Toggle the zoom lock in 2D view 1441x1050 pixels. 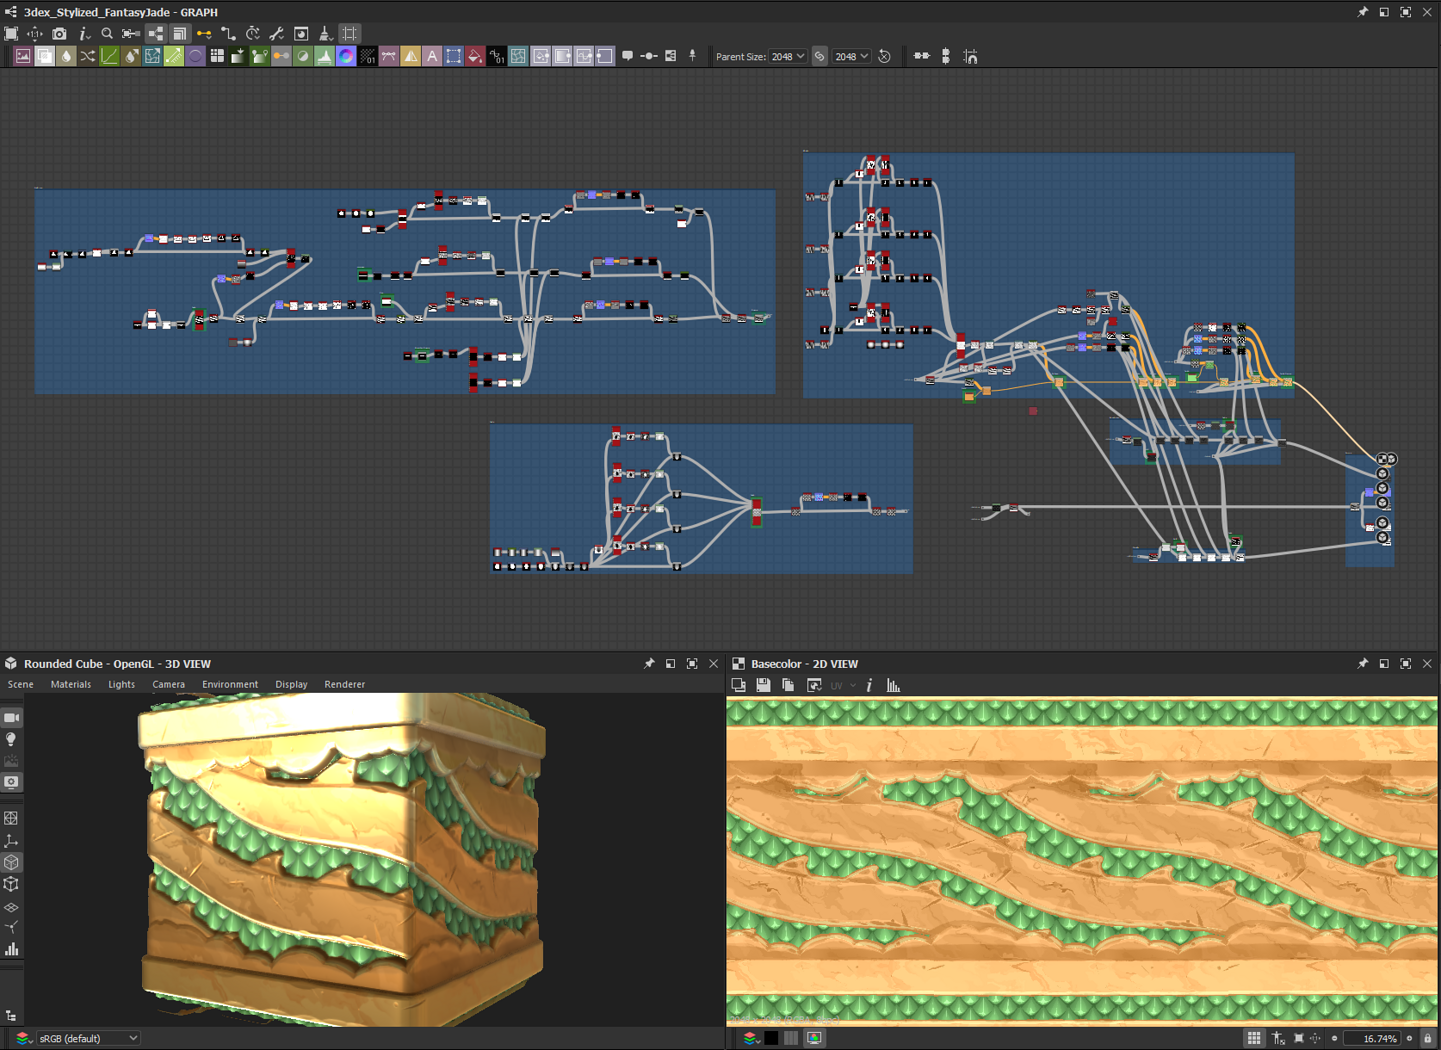click(1428, 1039)
